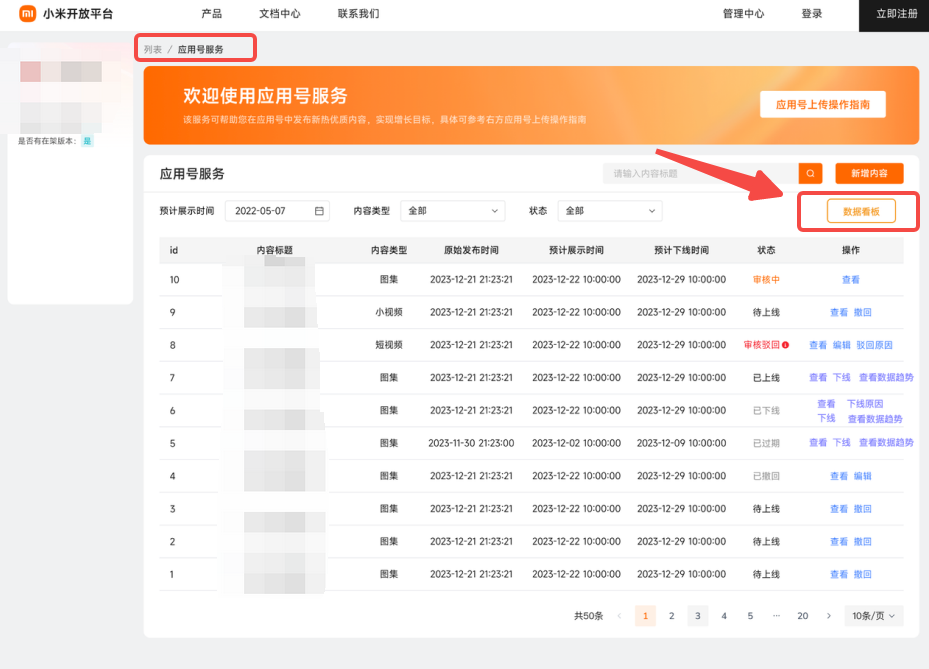Go to page 3 in pagination
Screen dimensions: 929x669
(x=698, y=616)
